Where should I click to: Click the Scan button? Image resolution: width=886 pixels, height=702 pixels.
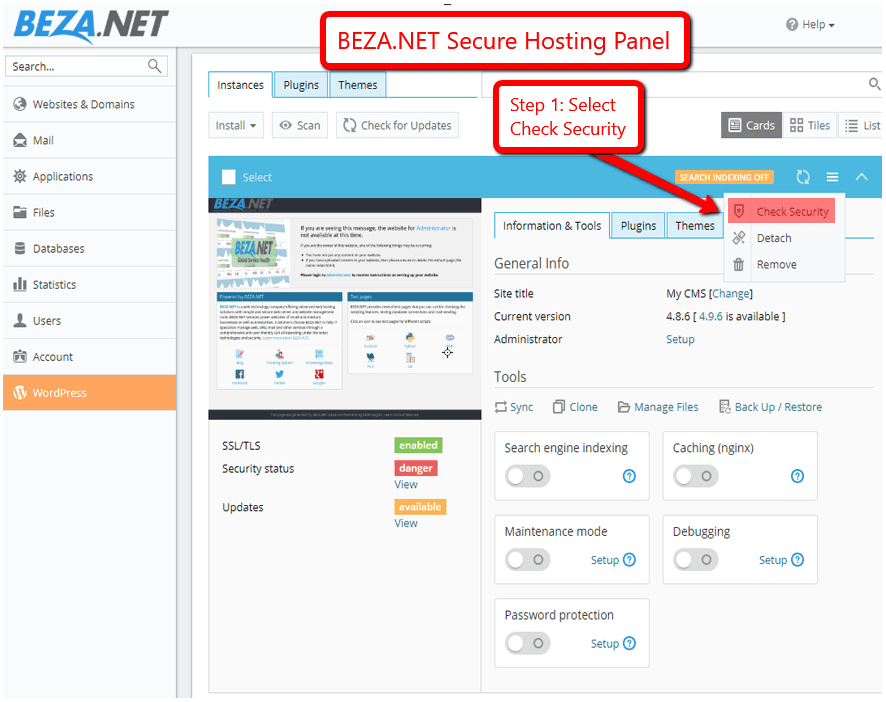(300, 125)
